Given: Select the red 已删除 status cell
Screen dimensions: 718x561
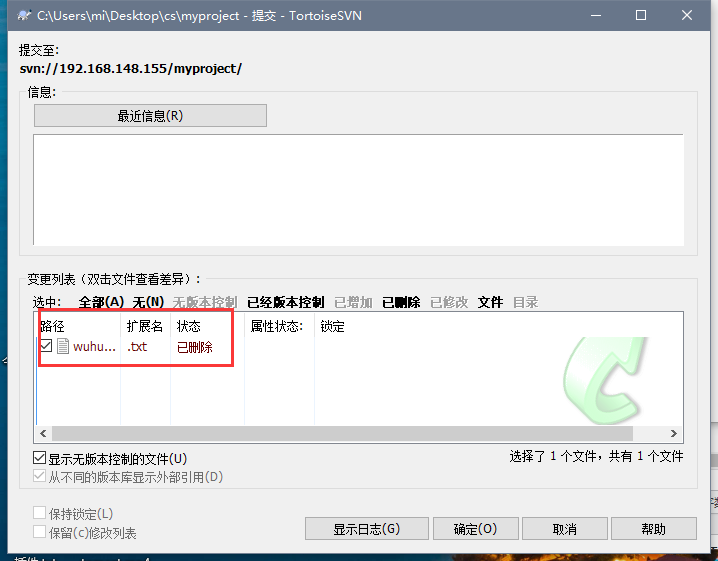Looking at the screenshot, I should point(195,347).
